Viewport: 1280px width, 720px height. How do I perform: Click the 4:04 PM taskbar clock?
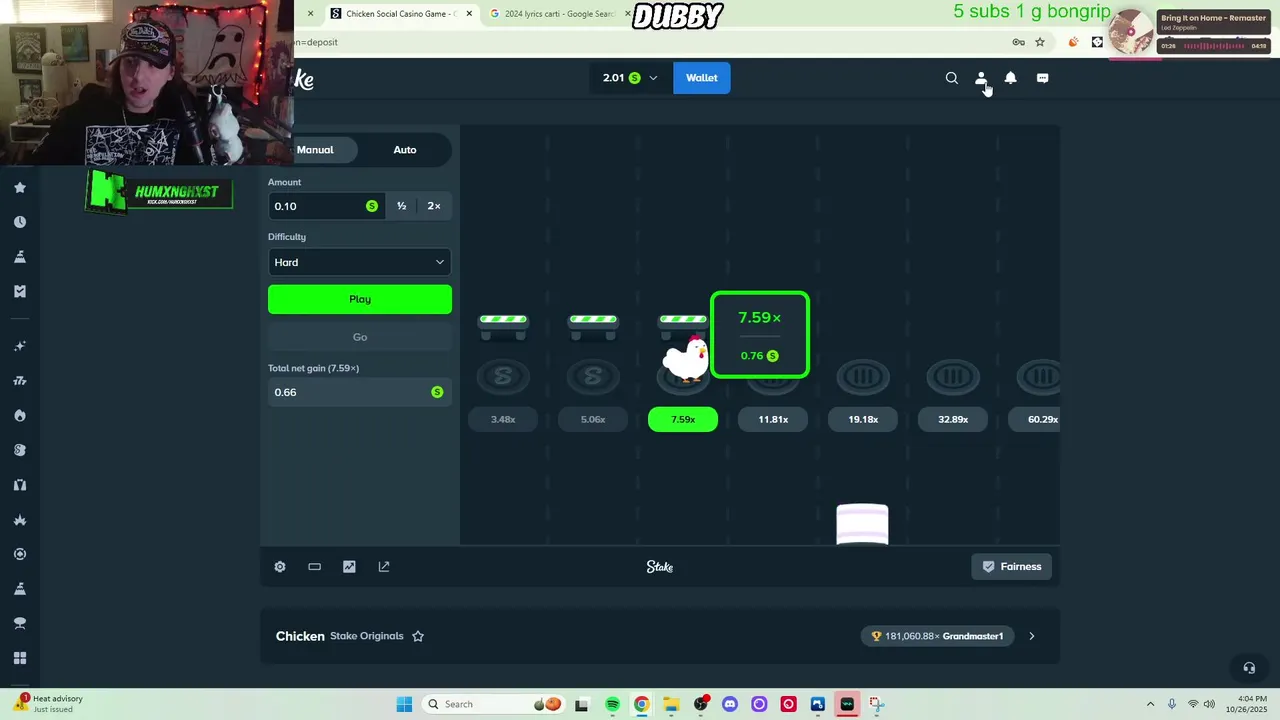1246,704
